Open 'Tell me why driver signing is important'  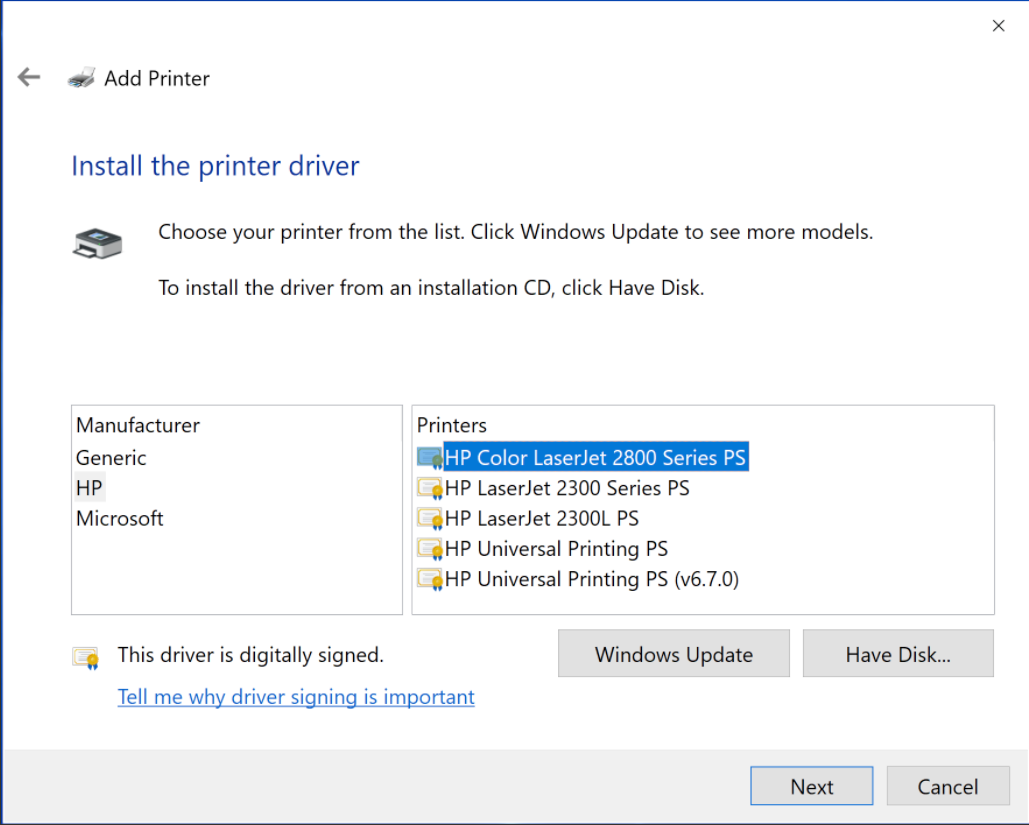(x=296, y=696)
